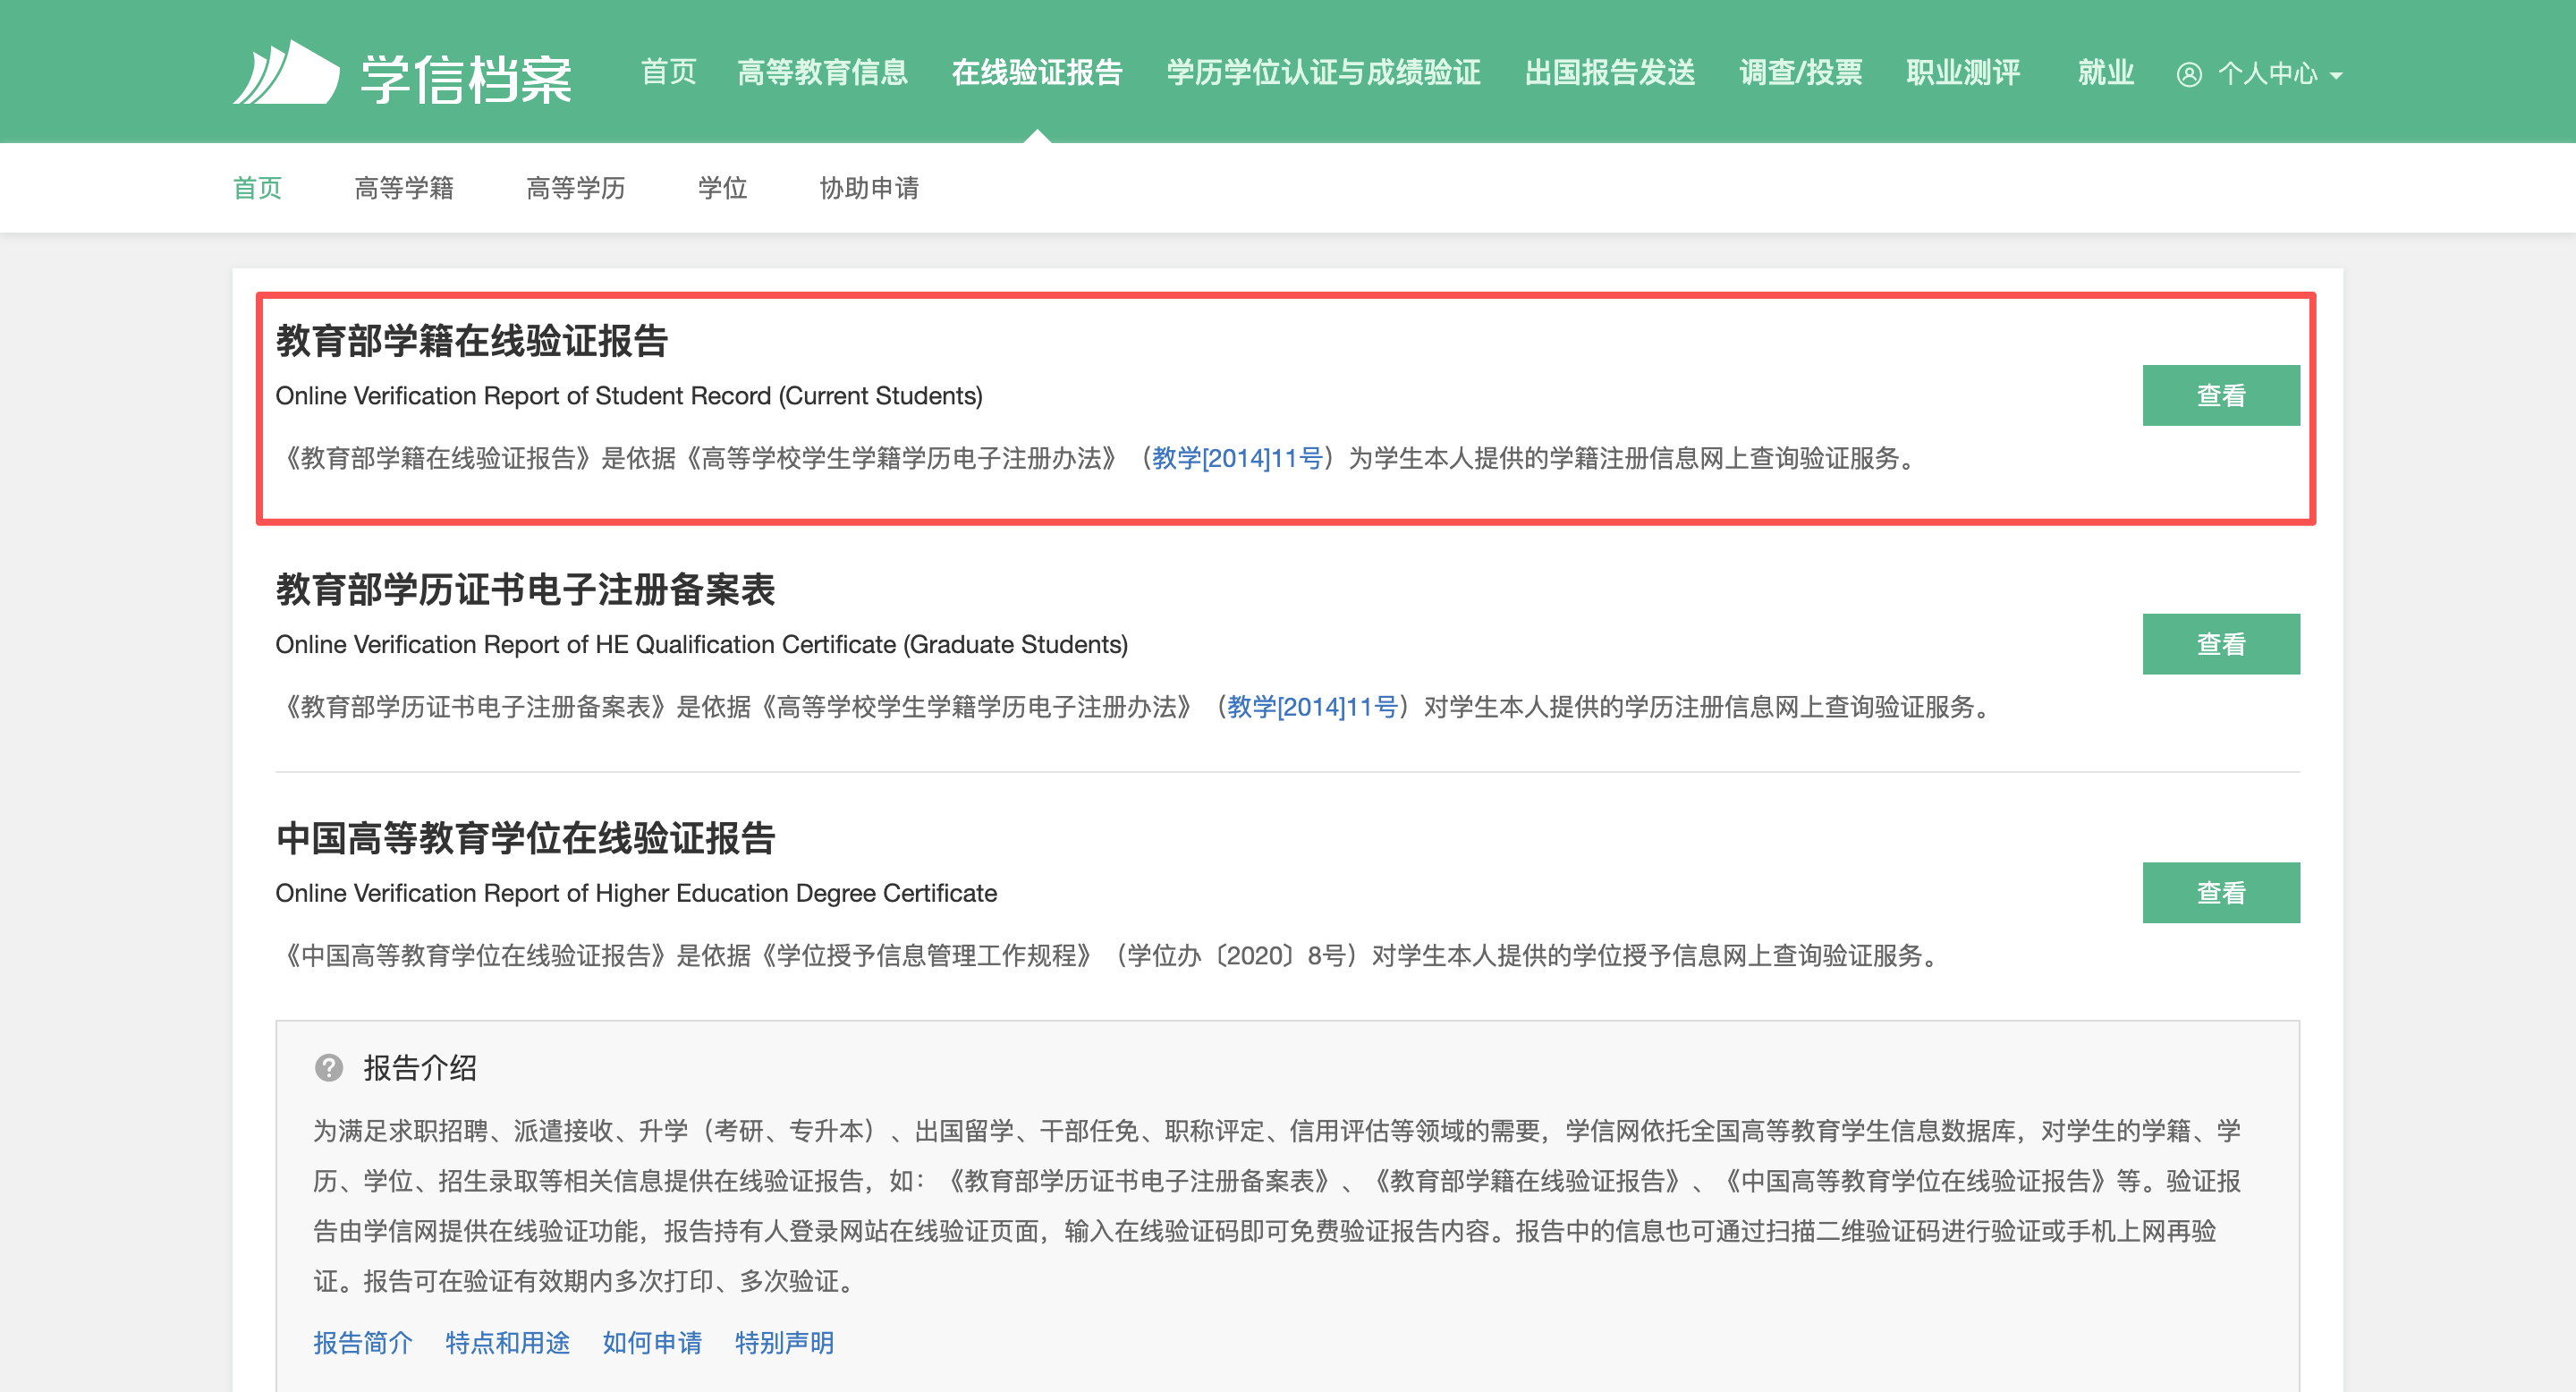Viewport: 2576px width, 1392px height.
Task: Switch to the 高等学籍 sub-tab
Action: (x=404, y=188)
